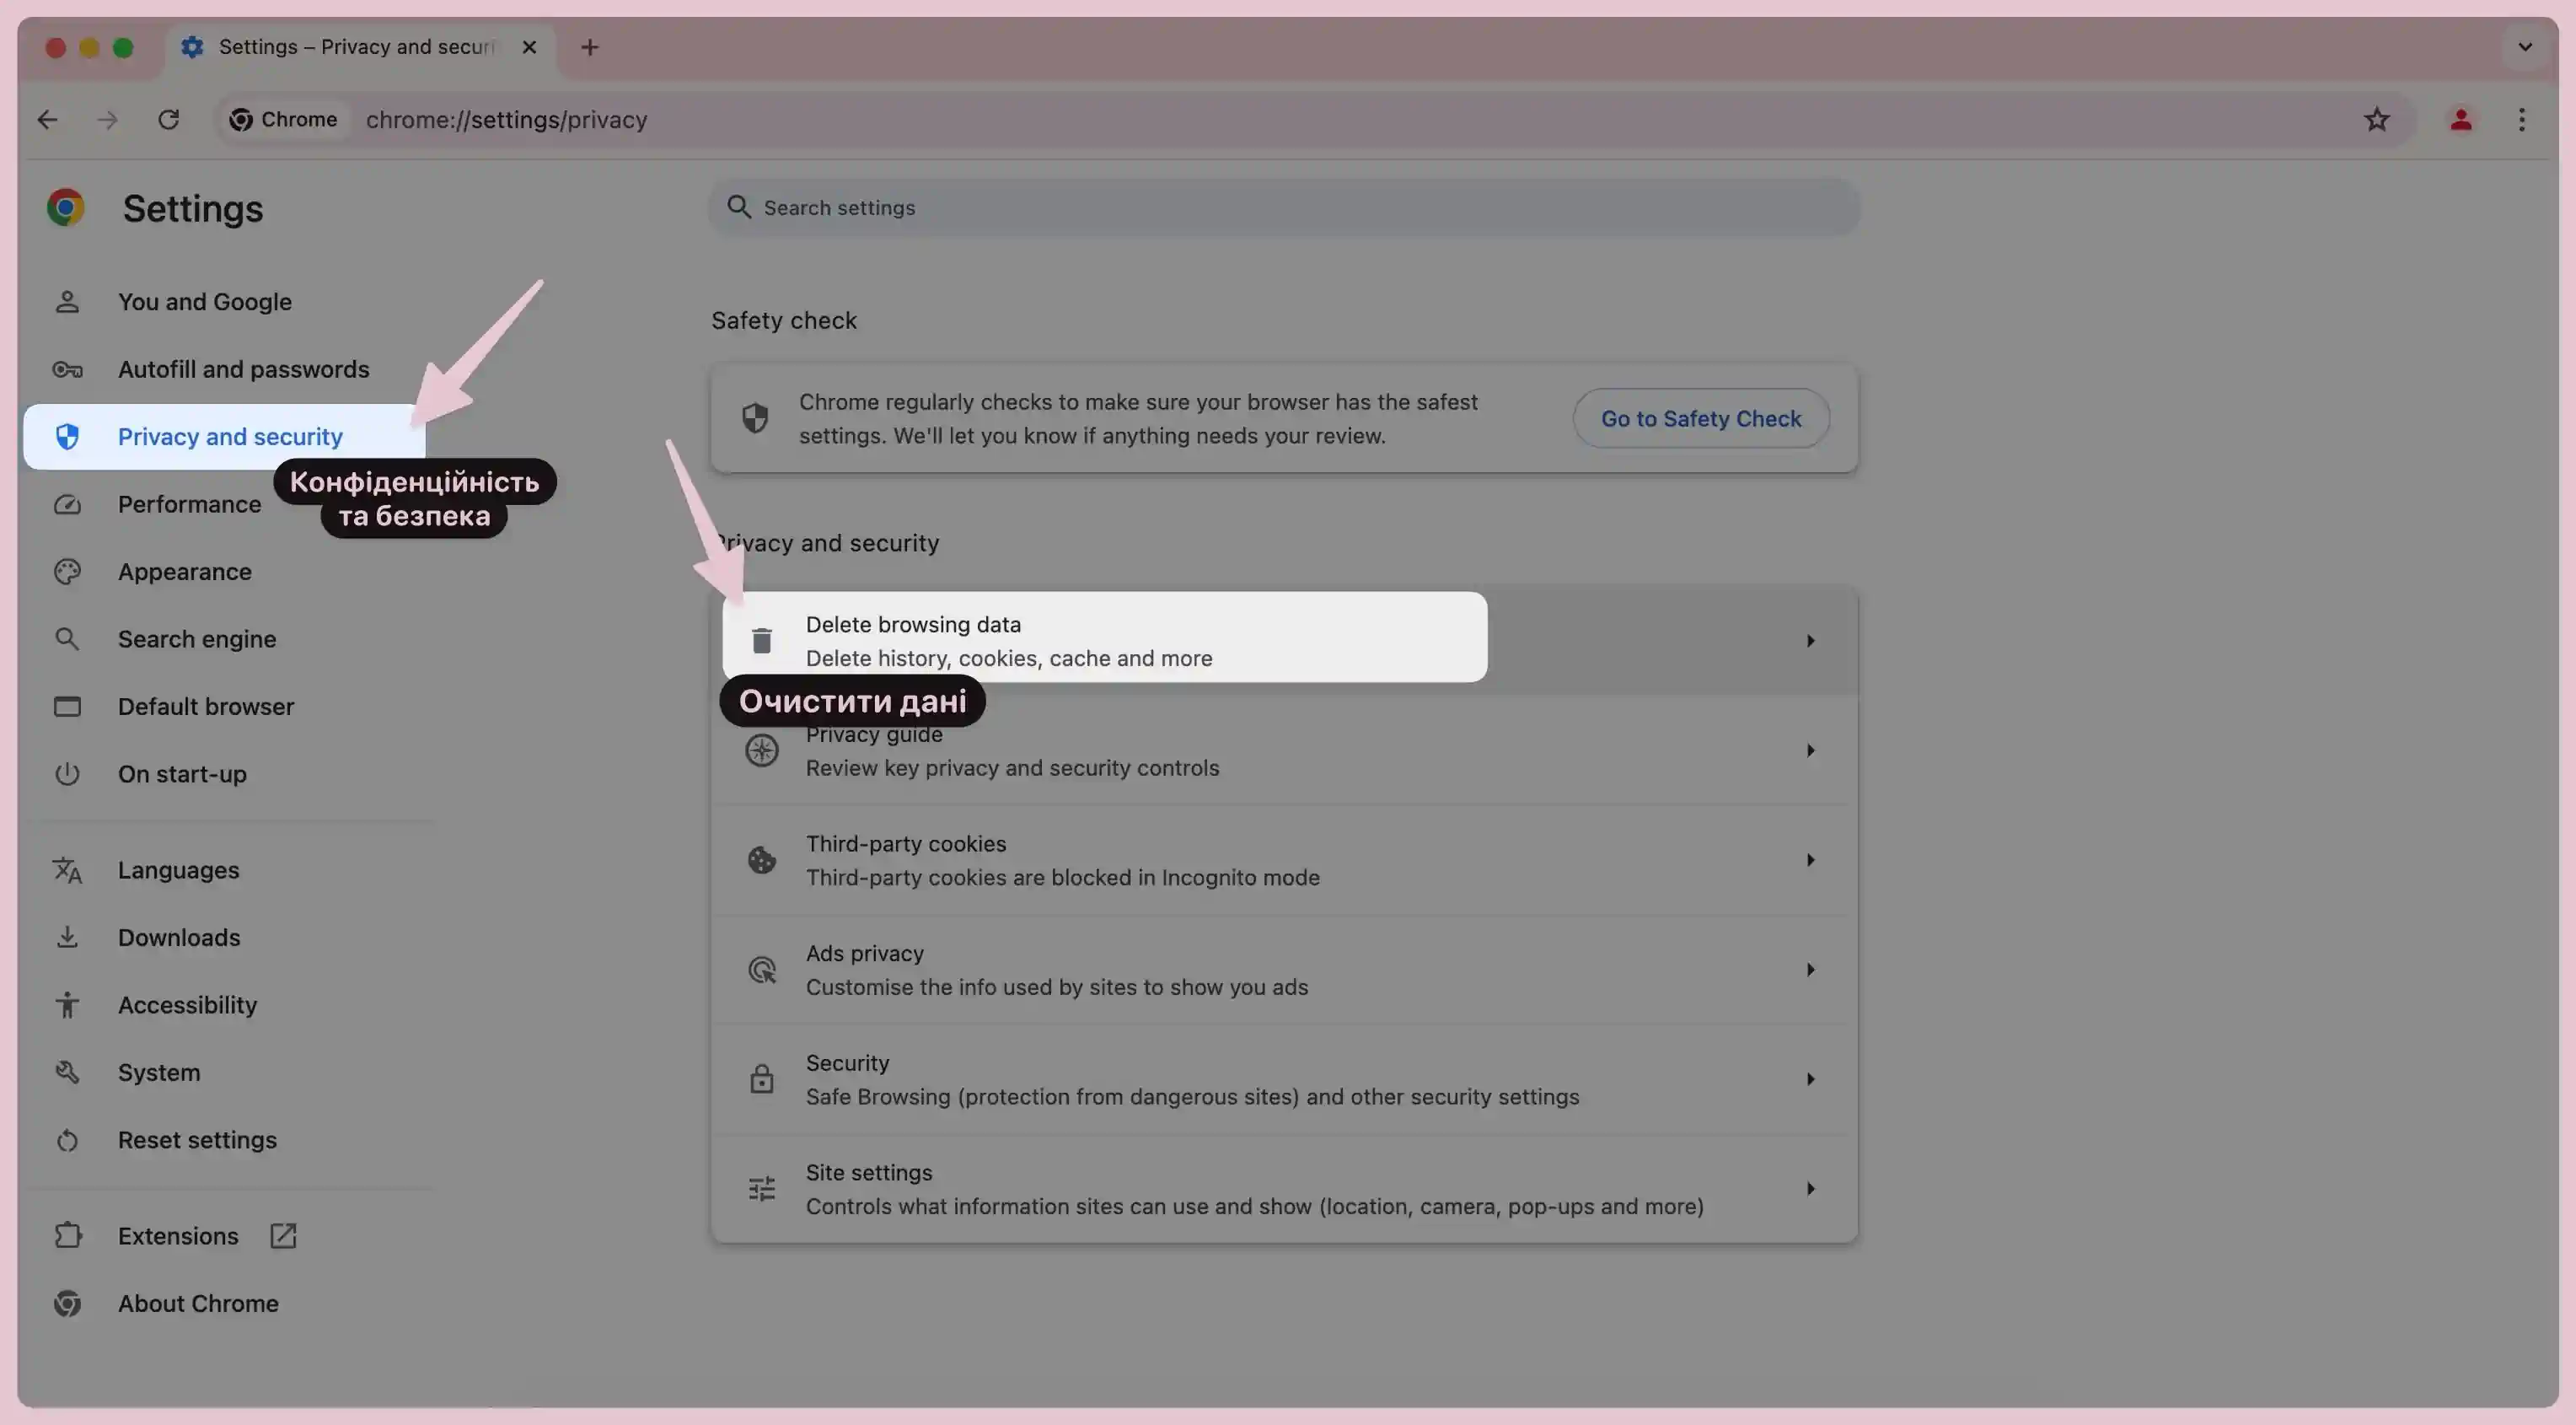This screenshot has width=2576, height=1425.
Task: Click the About Chrome sidebar item
Action: point(196,1302)
